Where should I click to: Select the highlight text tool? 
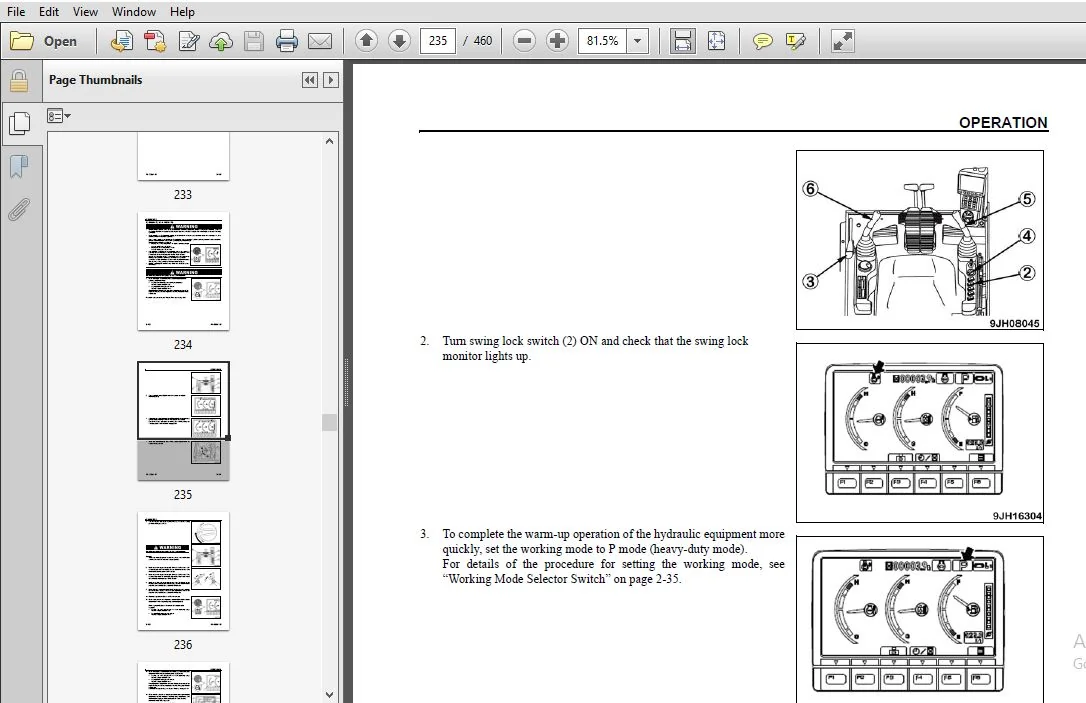click(796, 41)
